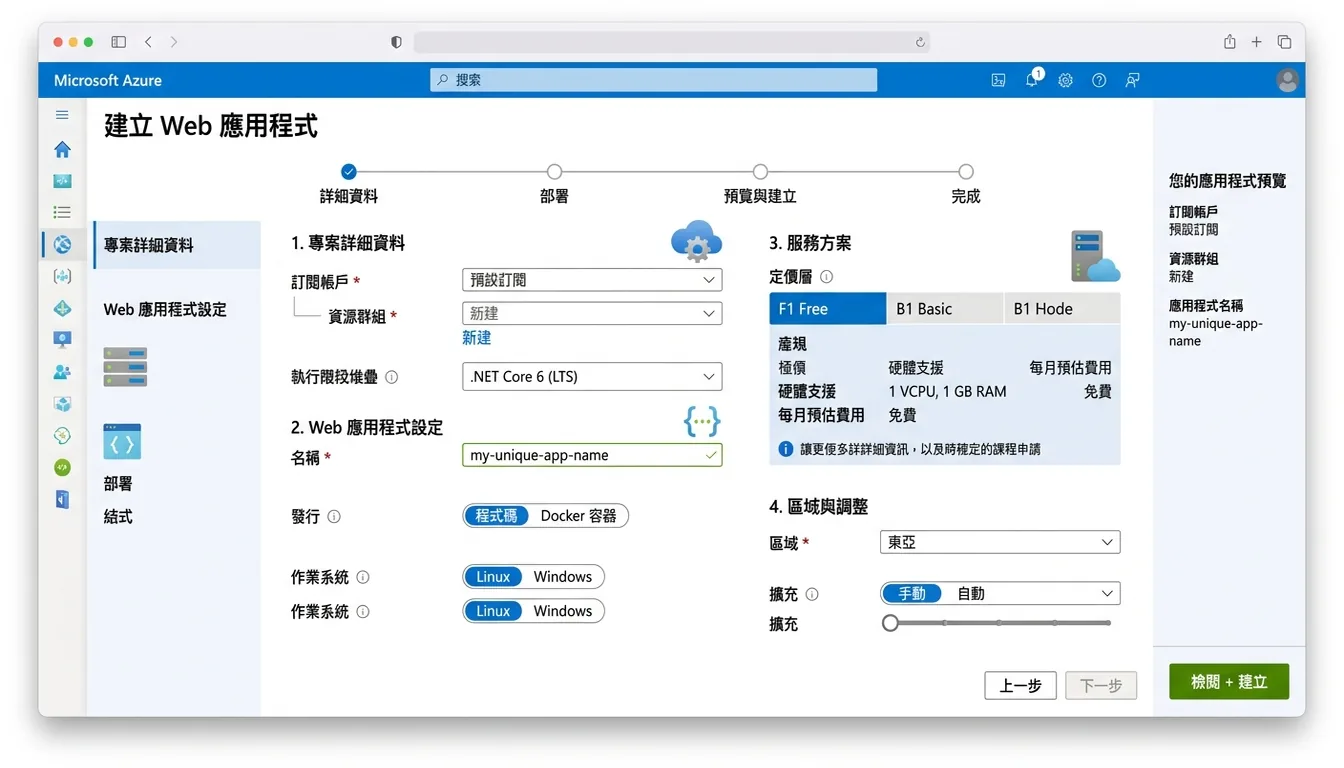
Task: Click 部署 label in left panel
Action: pos(118,484)
